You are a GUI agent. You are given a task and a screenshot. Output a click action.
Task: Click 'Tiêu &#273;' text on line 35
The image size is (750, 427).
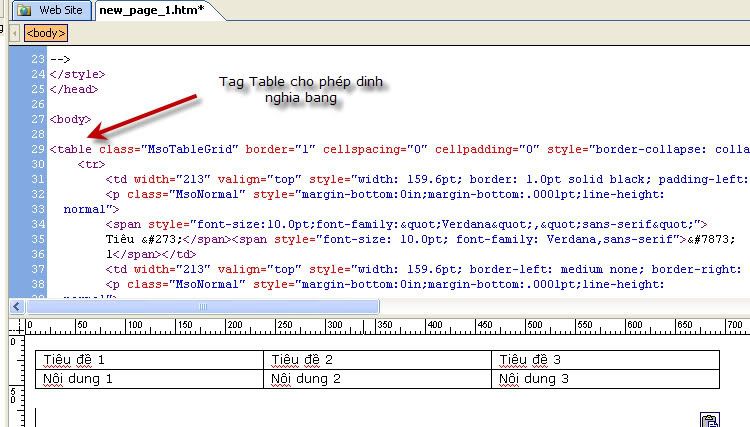pyautogui.click(x=144, y=239)
